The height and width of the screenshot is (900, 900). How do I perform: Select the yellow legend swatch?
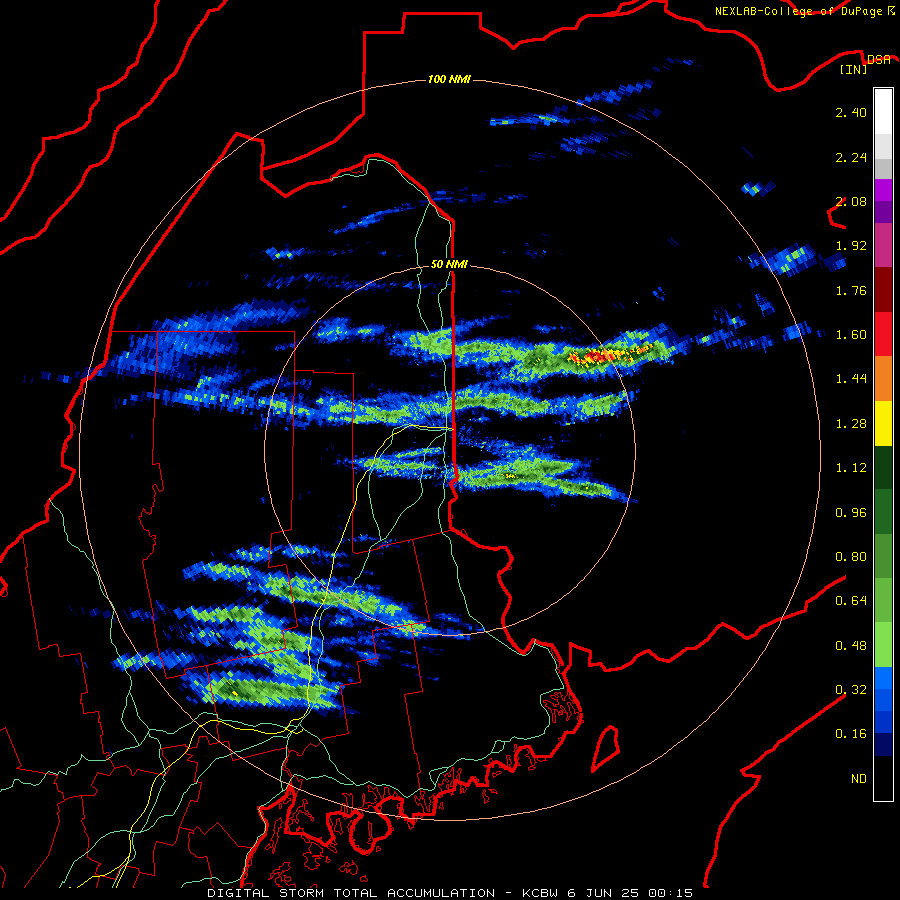[883, 424]
